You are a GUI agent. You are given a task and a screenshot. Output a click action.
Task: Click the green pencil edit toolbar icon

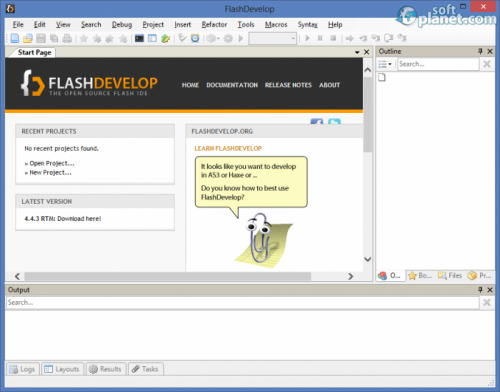(x=165, y=38)
